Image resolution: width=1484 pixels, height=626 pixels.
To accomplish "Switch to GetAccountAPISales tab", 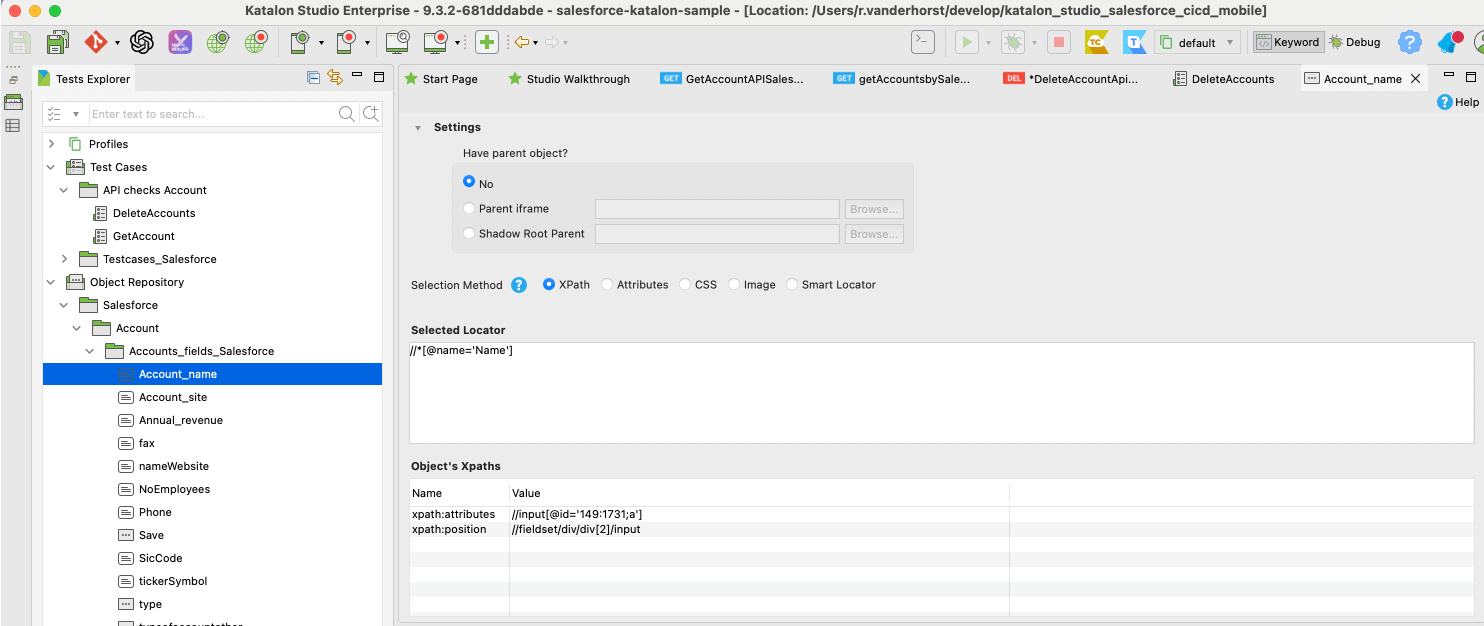I will click(732, 78).
